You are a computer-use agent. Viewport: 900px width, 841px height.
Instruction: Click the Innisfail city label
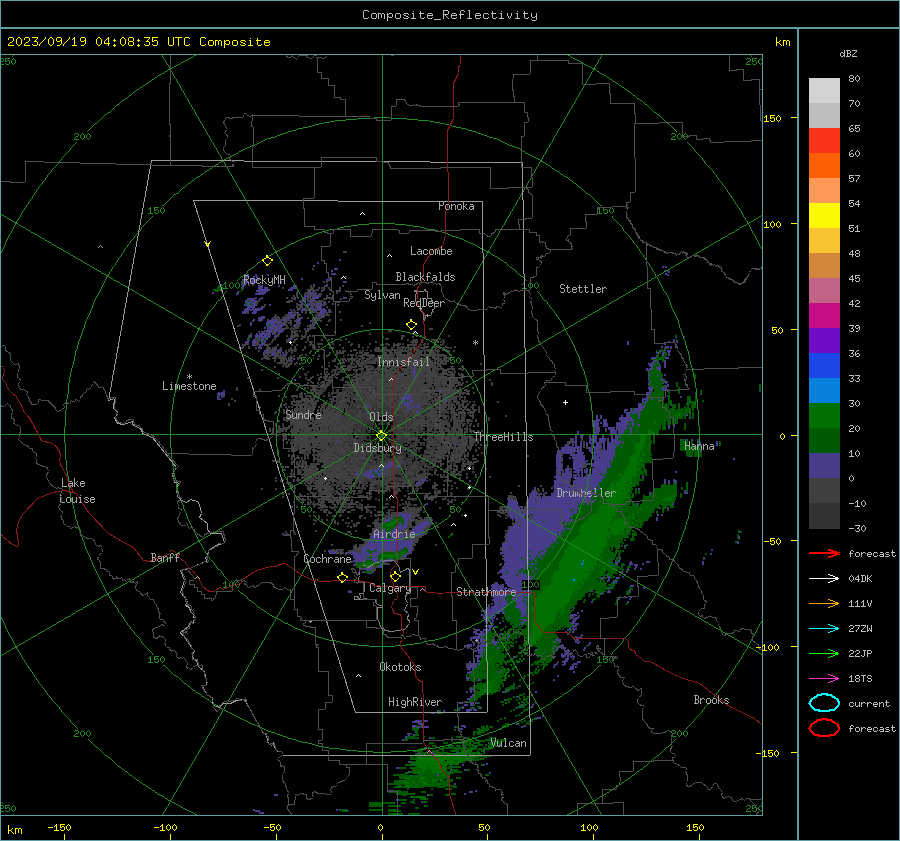(404, 362)
